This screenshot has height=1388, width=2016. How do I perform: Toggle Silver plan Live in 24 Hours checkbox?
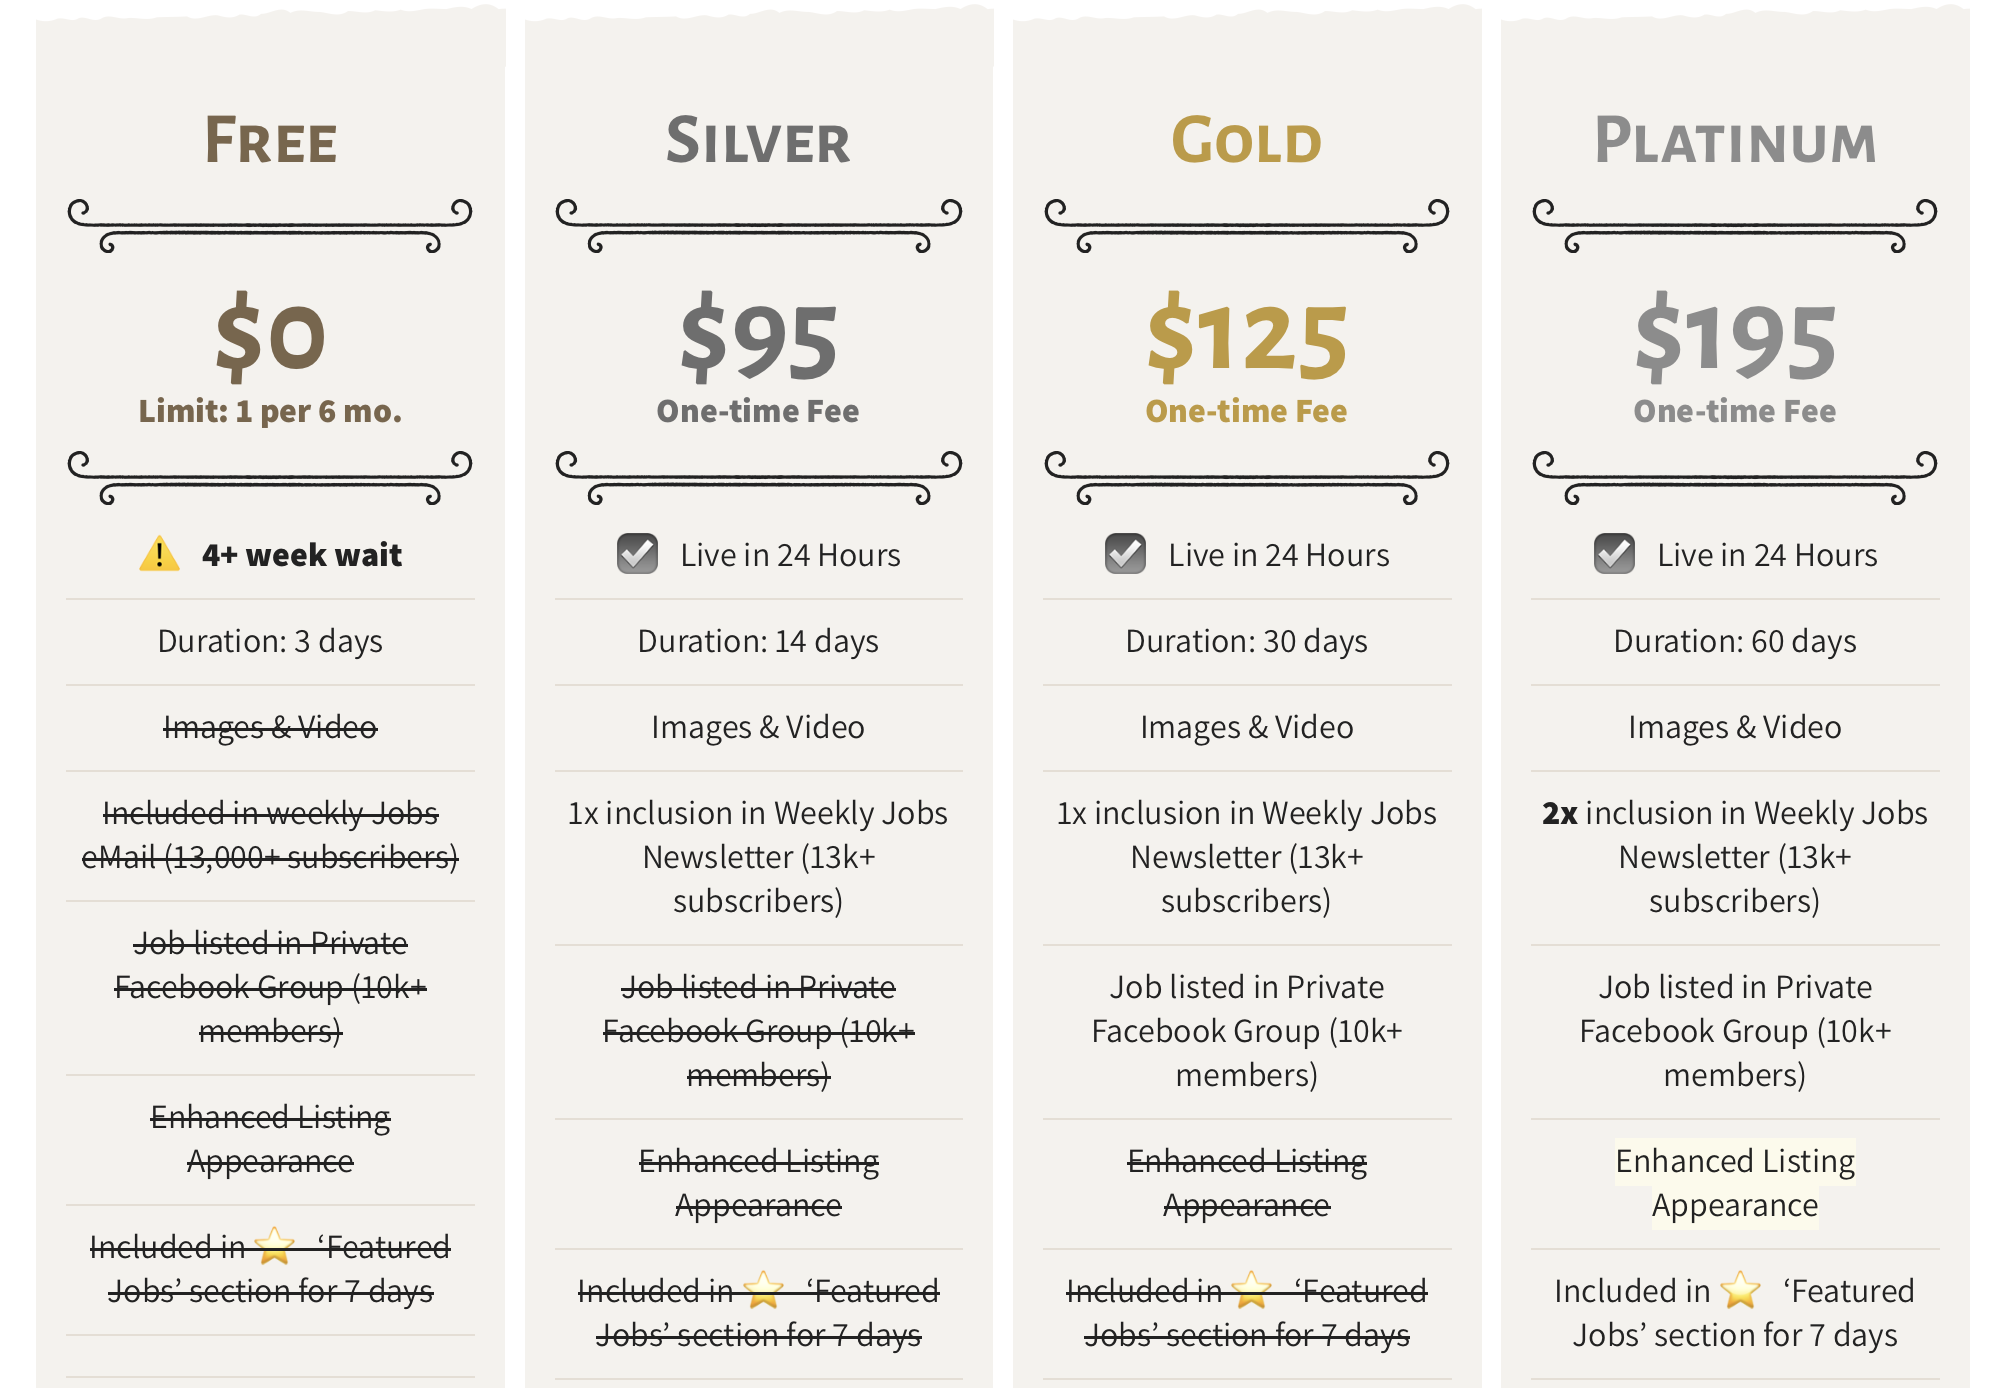click(637, 554)
